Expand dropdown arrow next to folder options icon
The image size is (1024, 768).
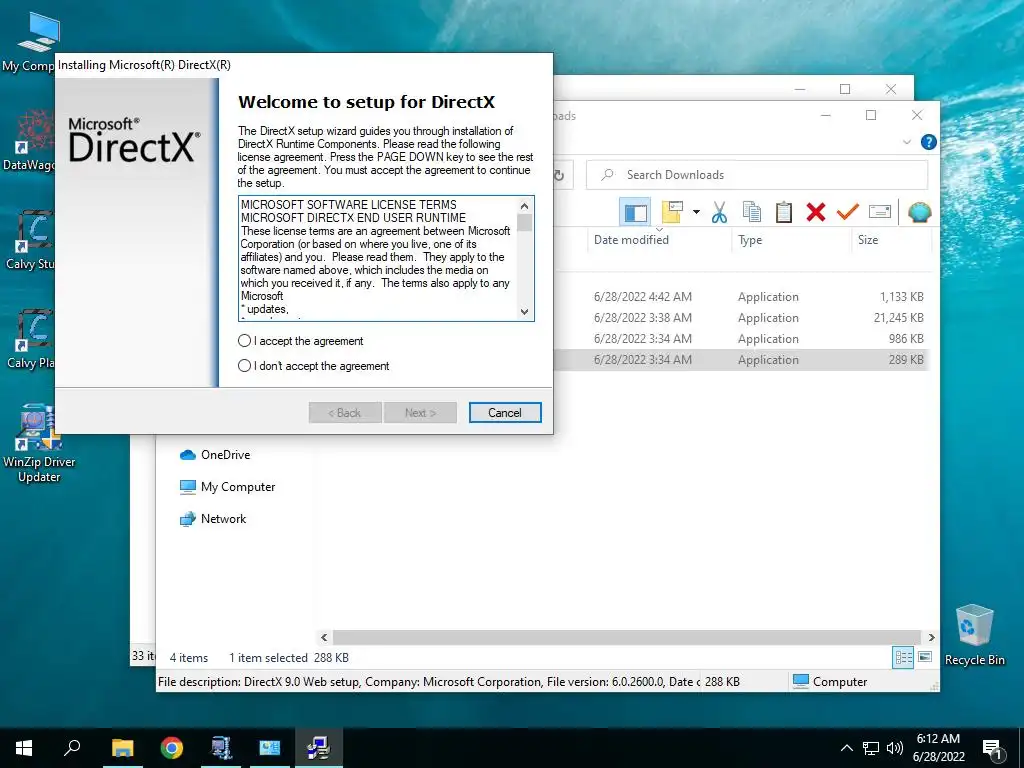pyautogui.click(x=696, y=212)
